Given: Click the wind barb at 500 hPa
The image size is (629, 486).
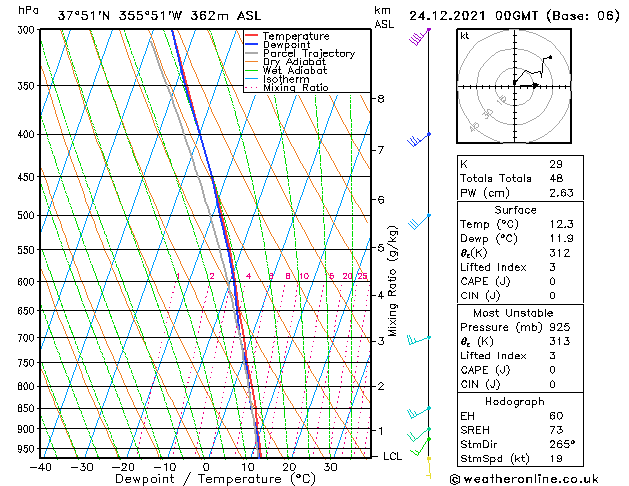Looking at the screenshot, I should [418, 221].
